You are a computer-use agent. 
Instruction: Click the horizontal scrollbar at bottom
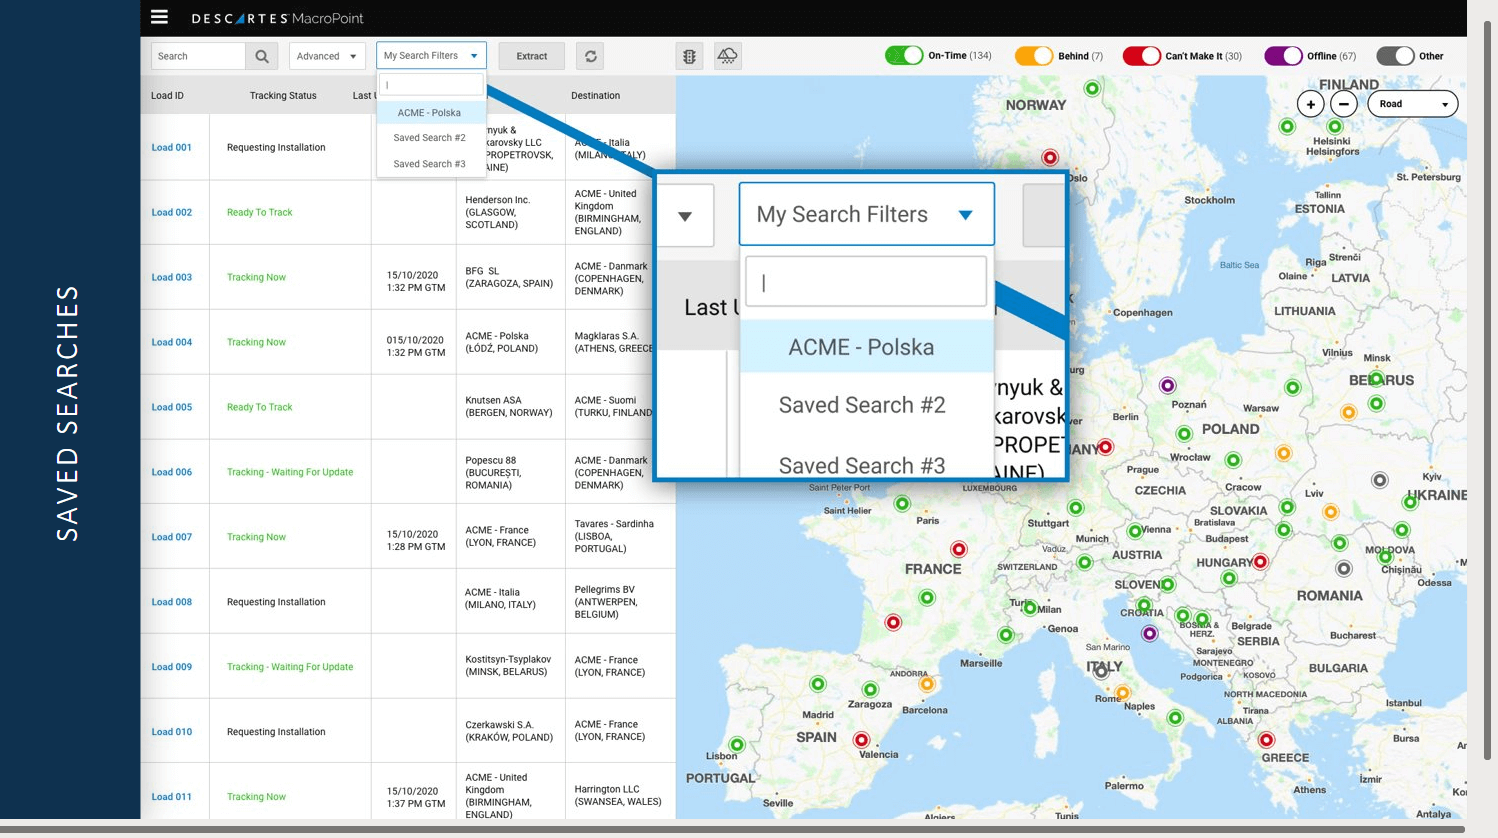[x=732, y=829]
